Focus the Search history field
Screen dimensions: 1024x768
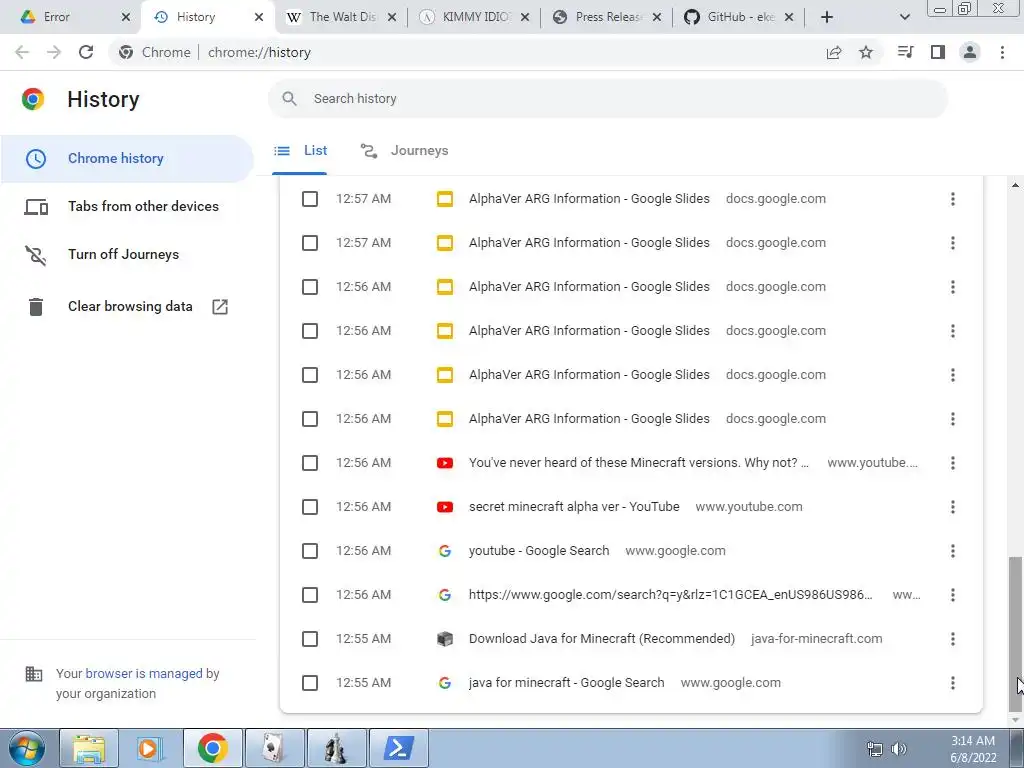[x=607, y=99]
